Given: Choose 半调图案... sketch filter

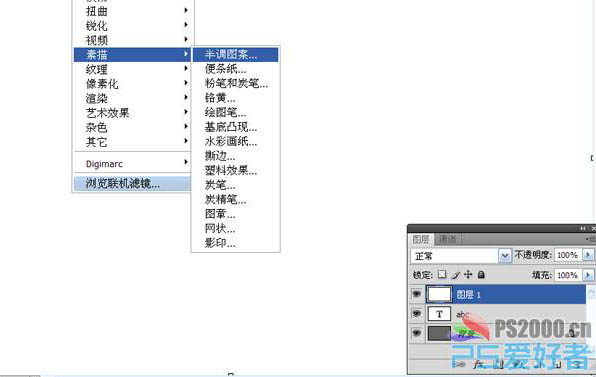Looking at the screenshot, I should point(236,54).
